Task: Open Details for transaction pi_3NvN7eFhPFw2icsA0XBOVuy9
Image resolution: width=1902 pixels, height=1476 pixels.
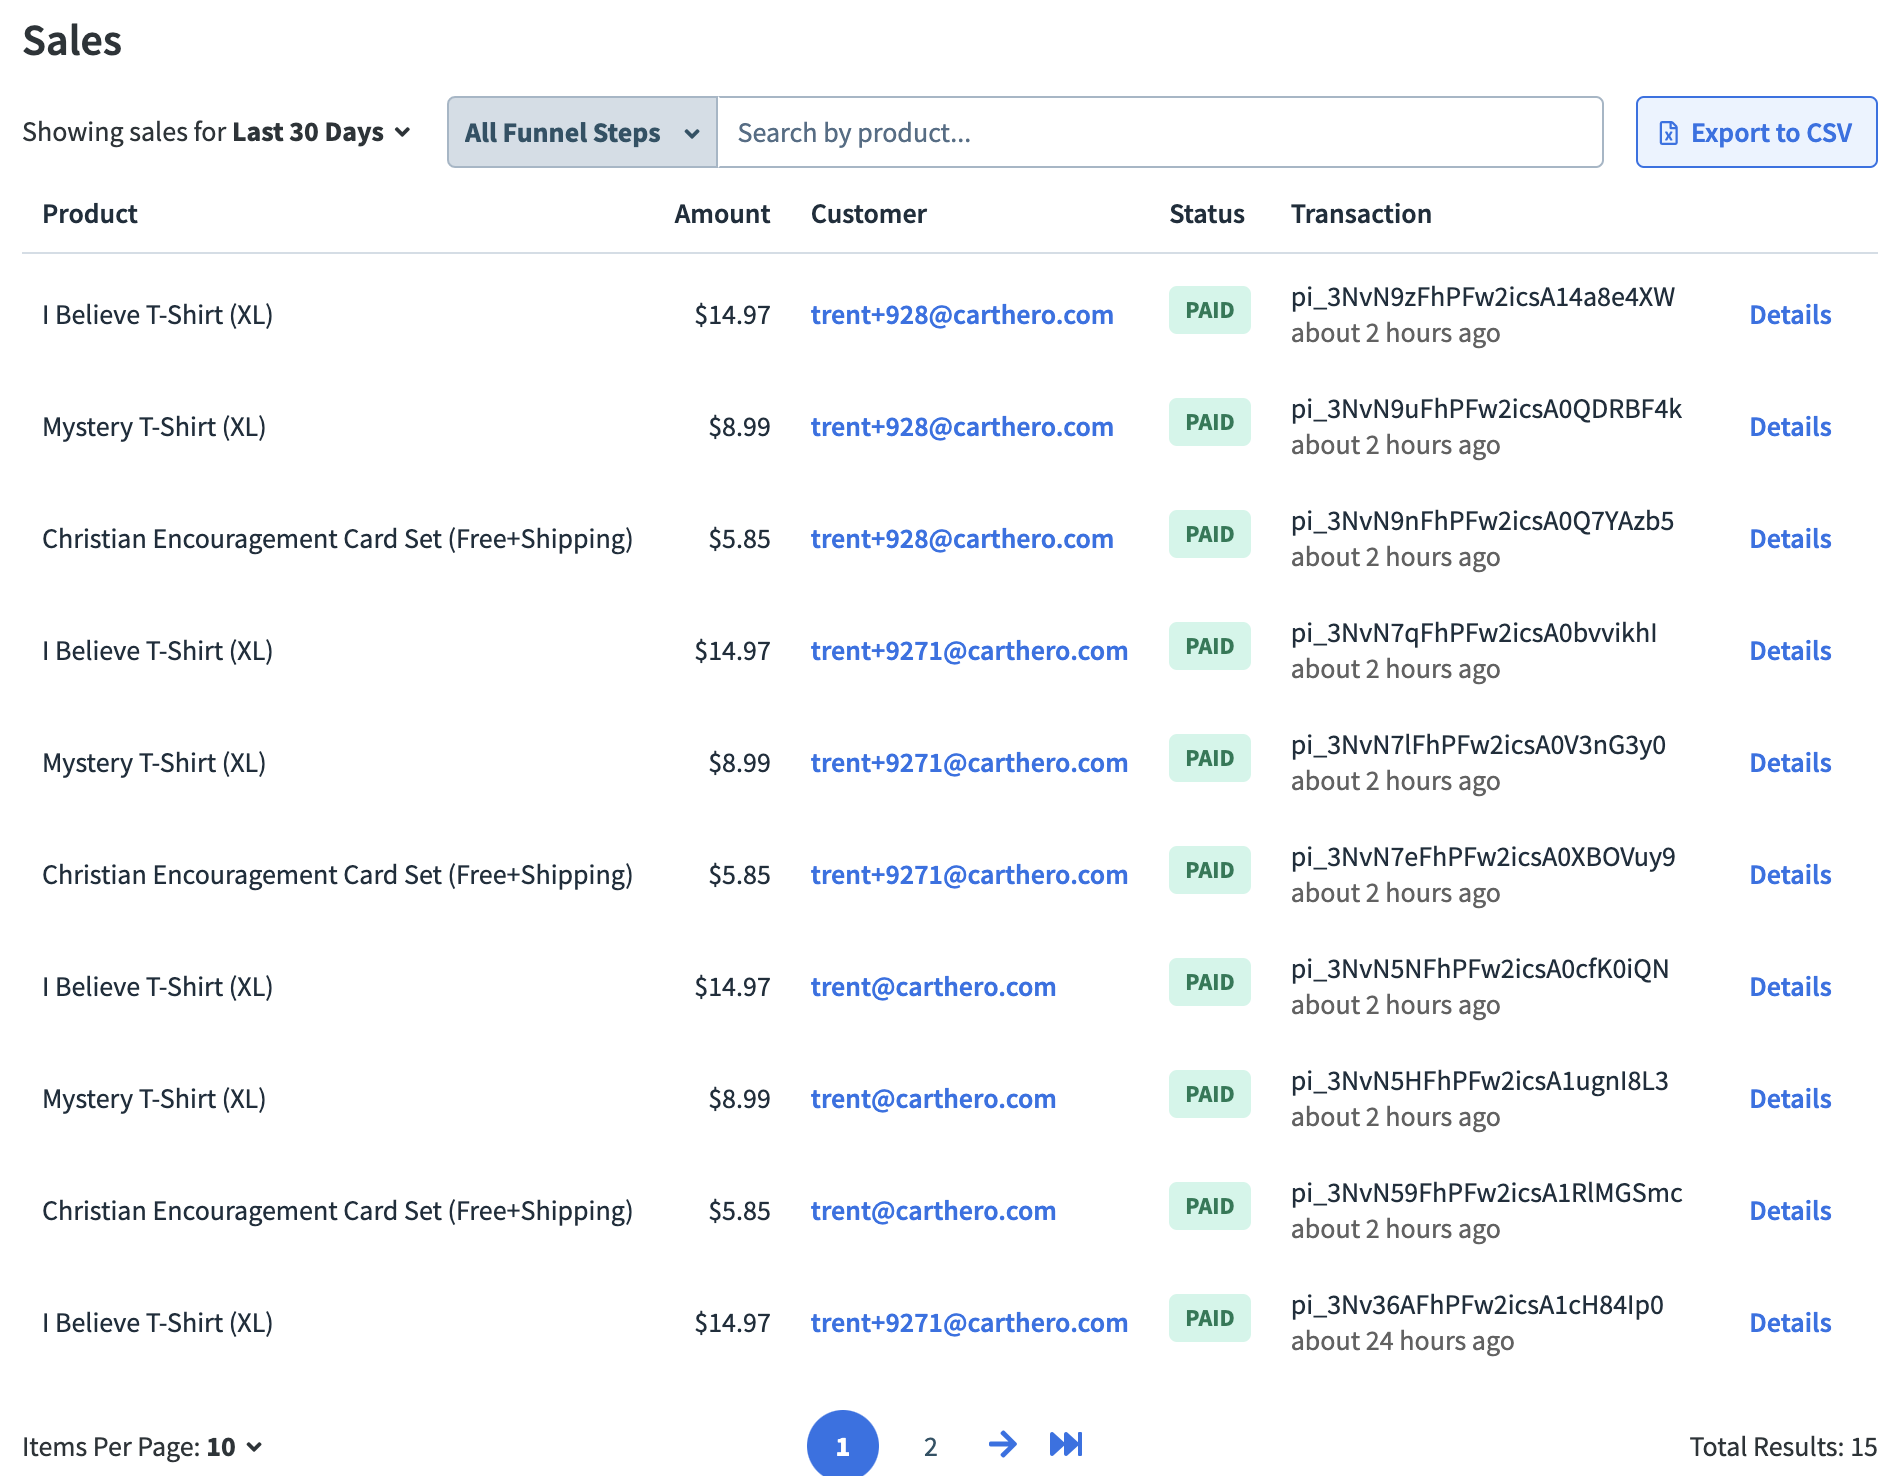Action: coord(1790,875)
